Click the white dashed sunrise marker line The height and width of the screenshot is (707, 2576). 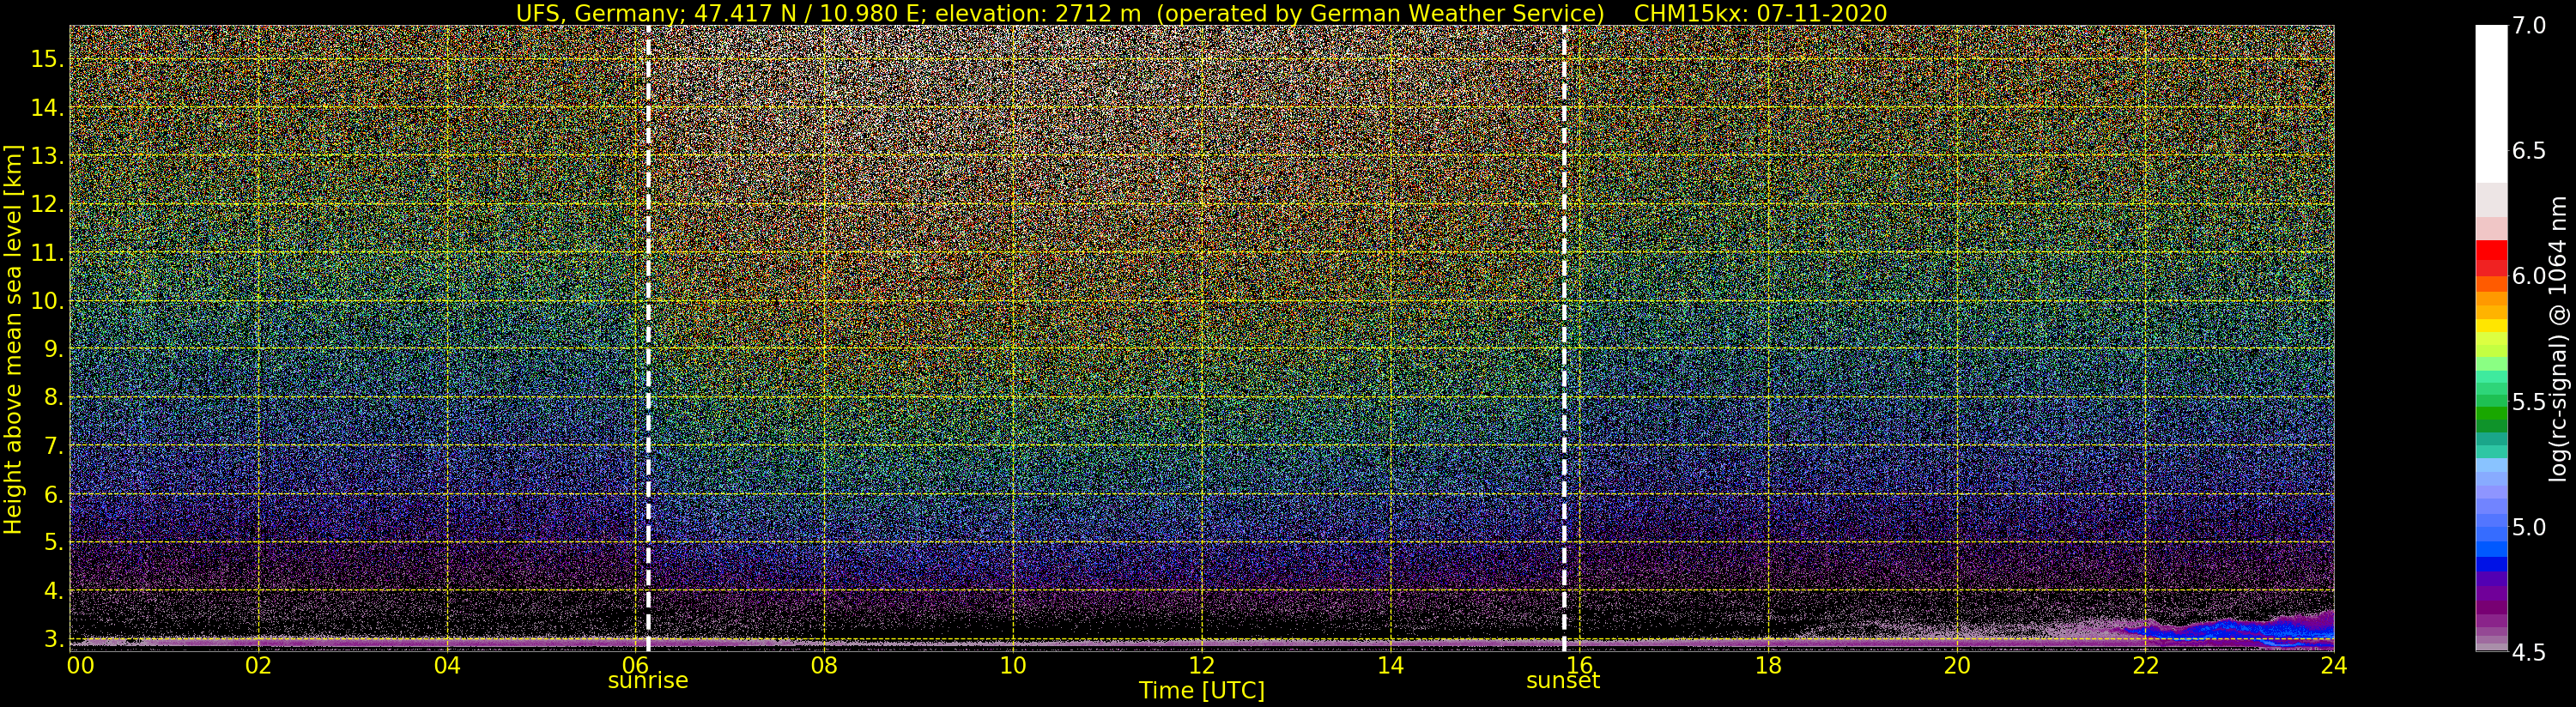(x=648, y=338)
